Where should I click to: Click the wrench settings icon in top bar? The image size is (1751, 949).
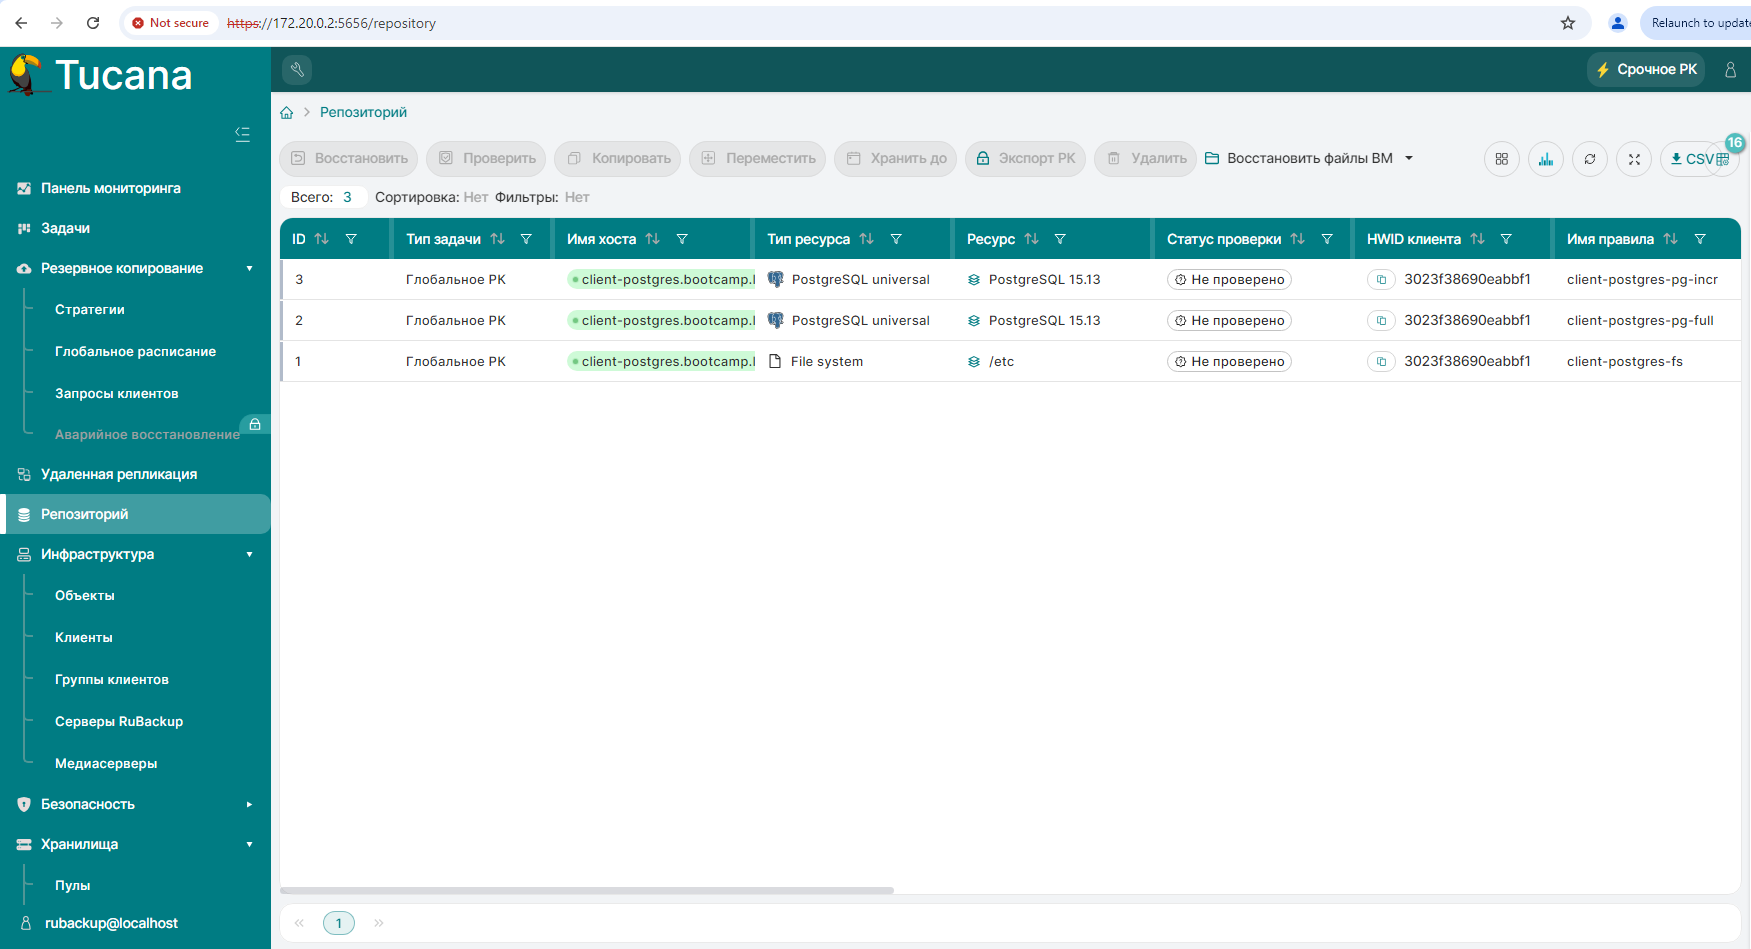pos(297,69)
